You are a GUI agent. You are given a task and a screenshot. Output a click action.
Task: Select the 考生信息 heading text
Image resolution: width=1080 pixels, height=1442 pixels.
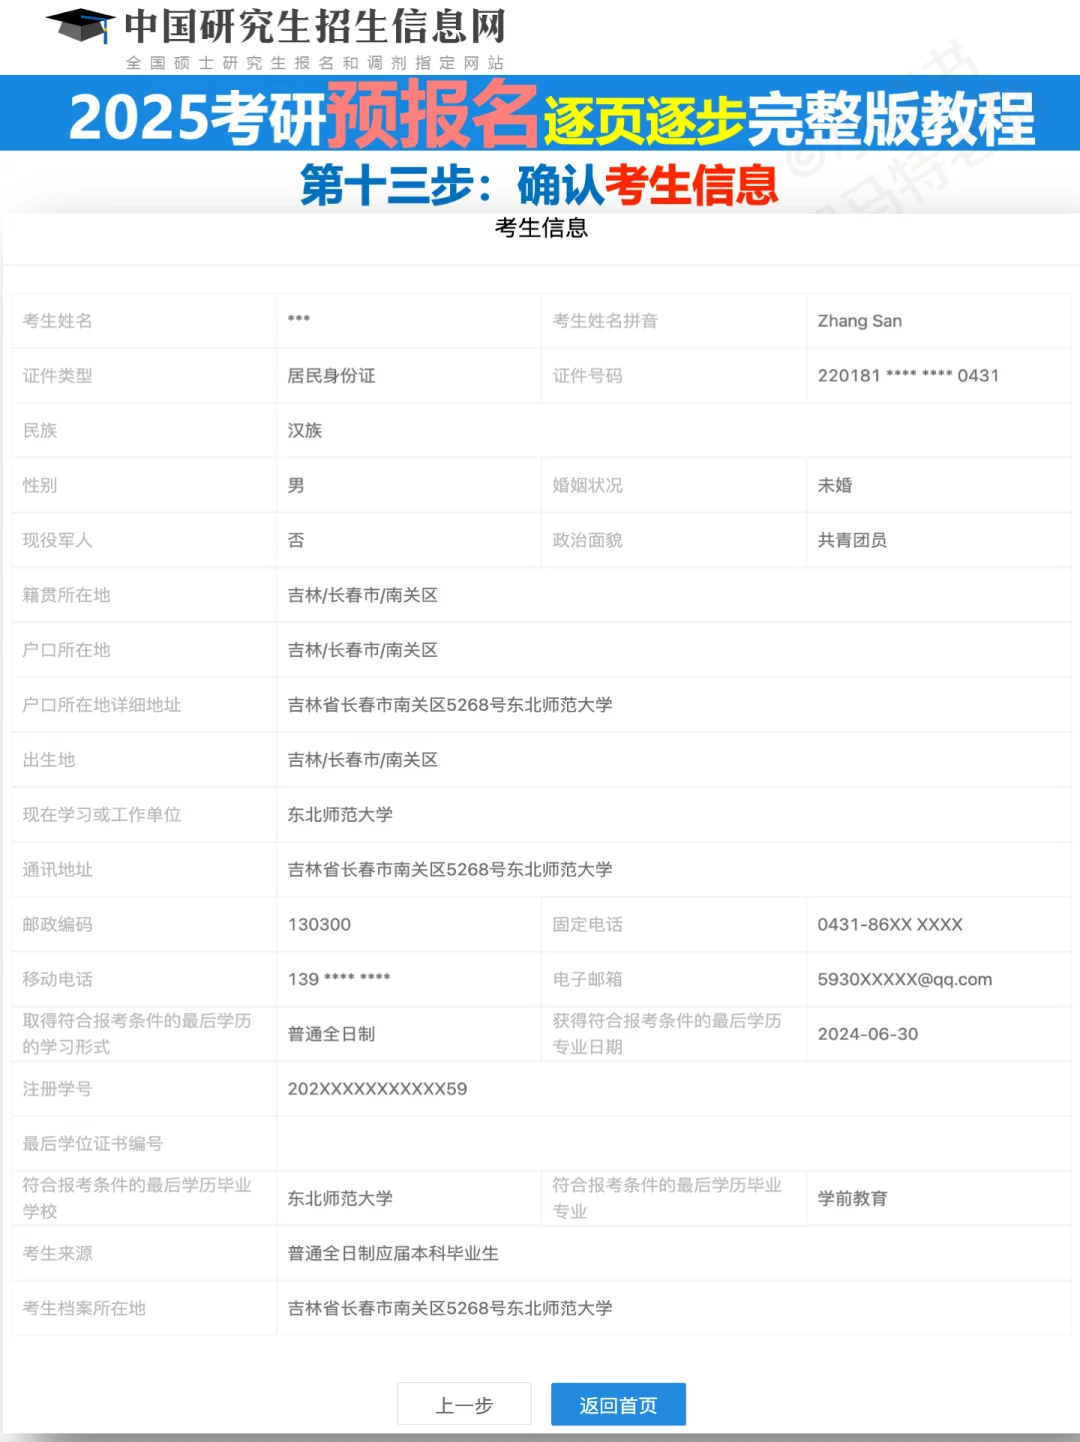[x=541, y=228]
